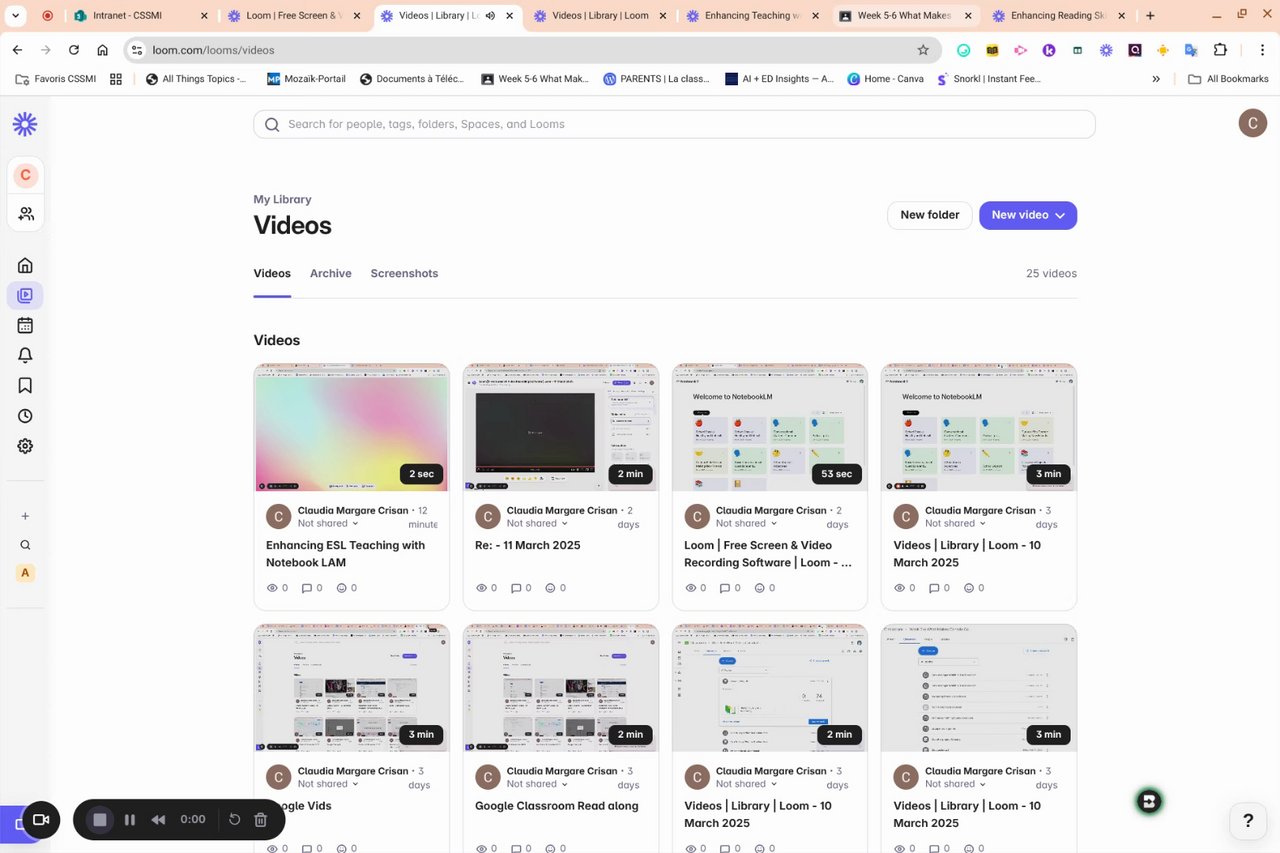Open the New video dropdown
The width and height of the screenshot is (1280, 853).
click(x=1028, y=215)
